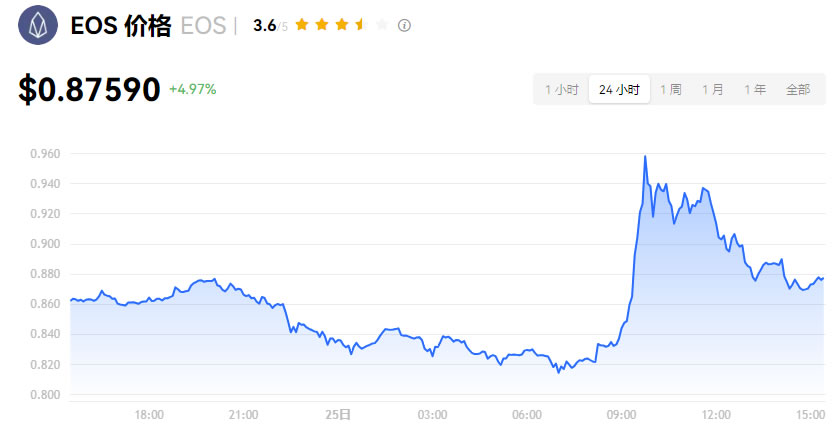Click the info icon beside the rating

click(x=404, y=26)
